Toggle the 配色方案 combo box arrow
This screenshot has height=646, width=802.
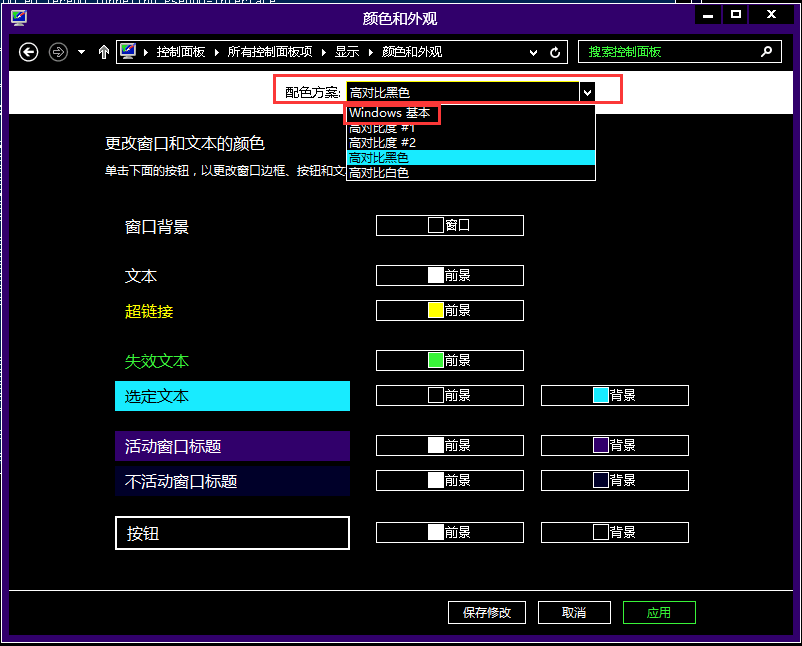[587, 92]
